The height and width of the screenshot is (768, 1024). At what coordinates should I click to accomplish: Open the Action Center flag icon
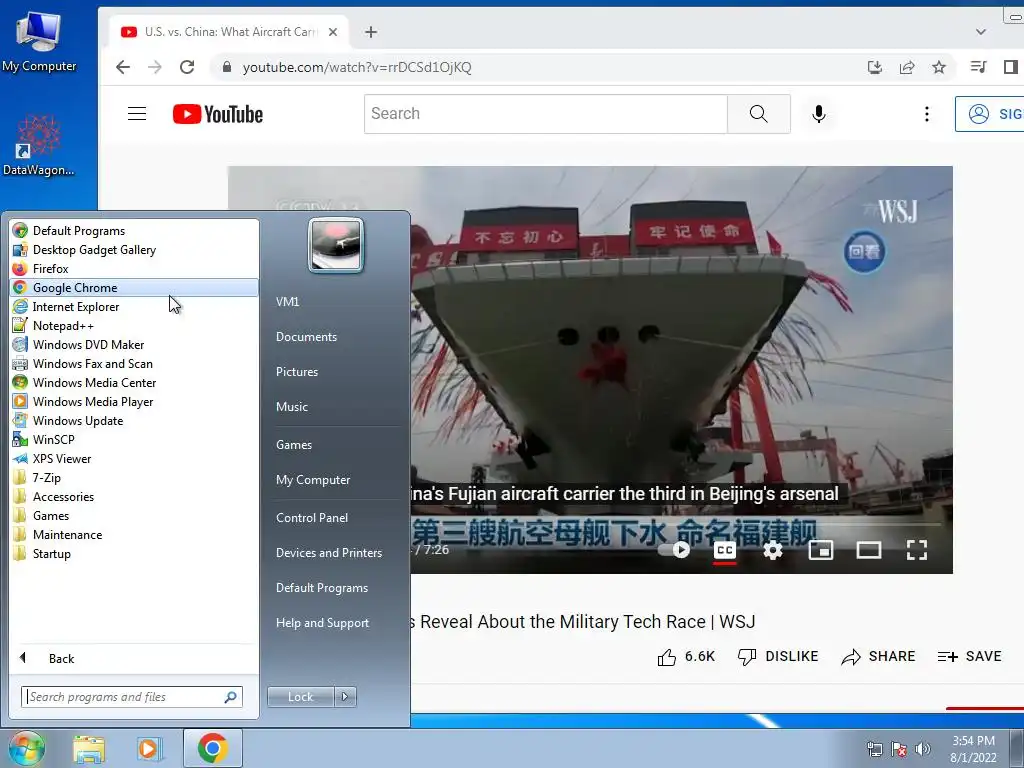899,749
